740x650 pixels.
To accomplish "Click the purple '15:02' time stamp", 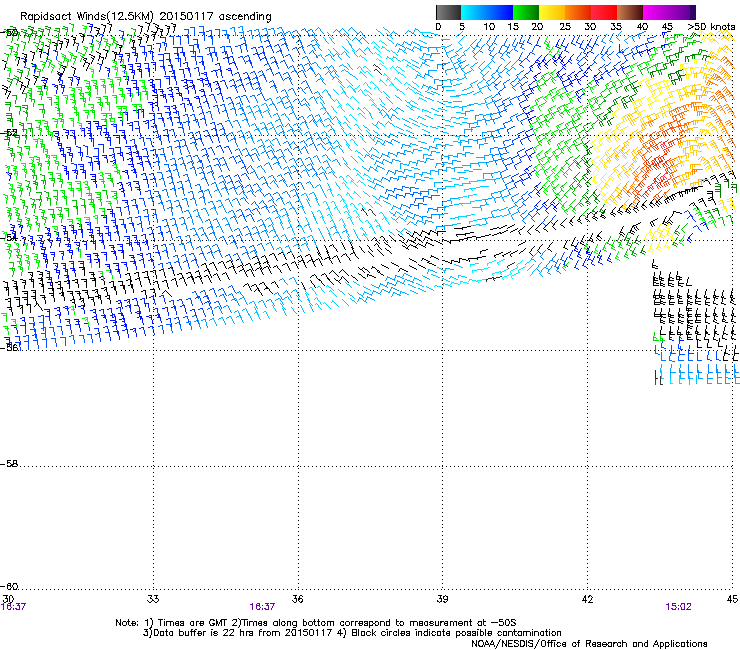I will (x=678, y=607).
